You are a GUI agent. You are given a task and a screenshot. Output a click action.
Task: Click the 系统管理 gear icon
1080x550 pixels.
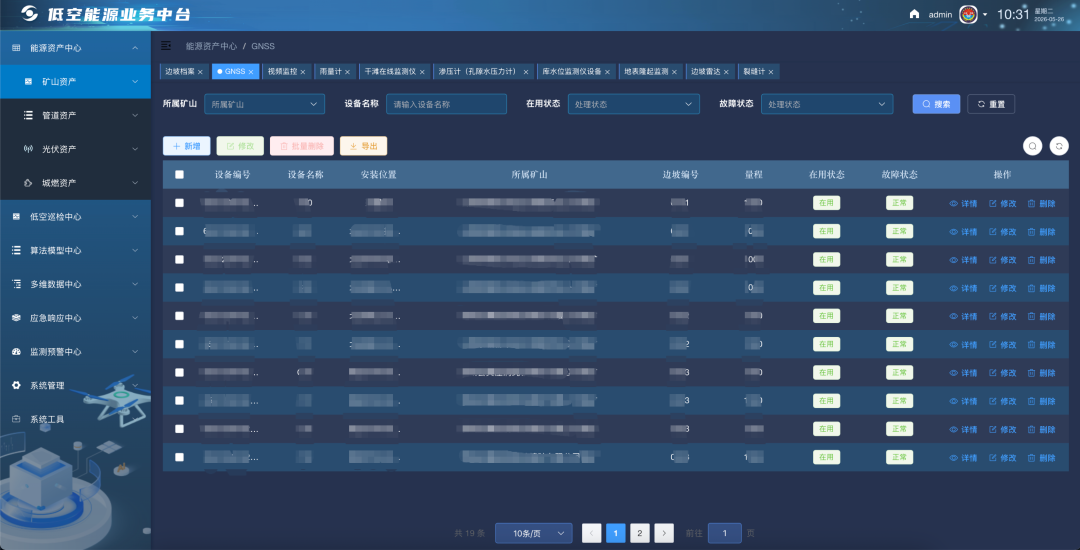click(17, 385)
